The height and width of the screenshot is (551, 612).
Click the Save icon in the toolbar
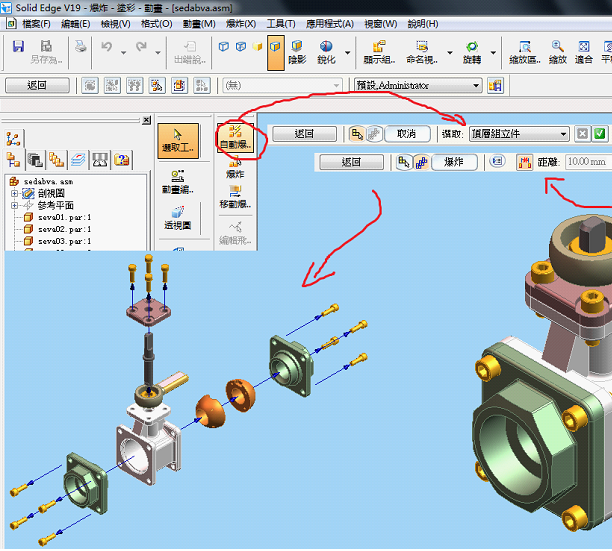point(18,46)
